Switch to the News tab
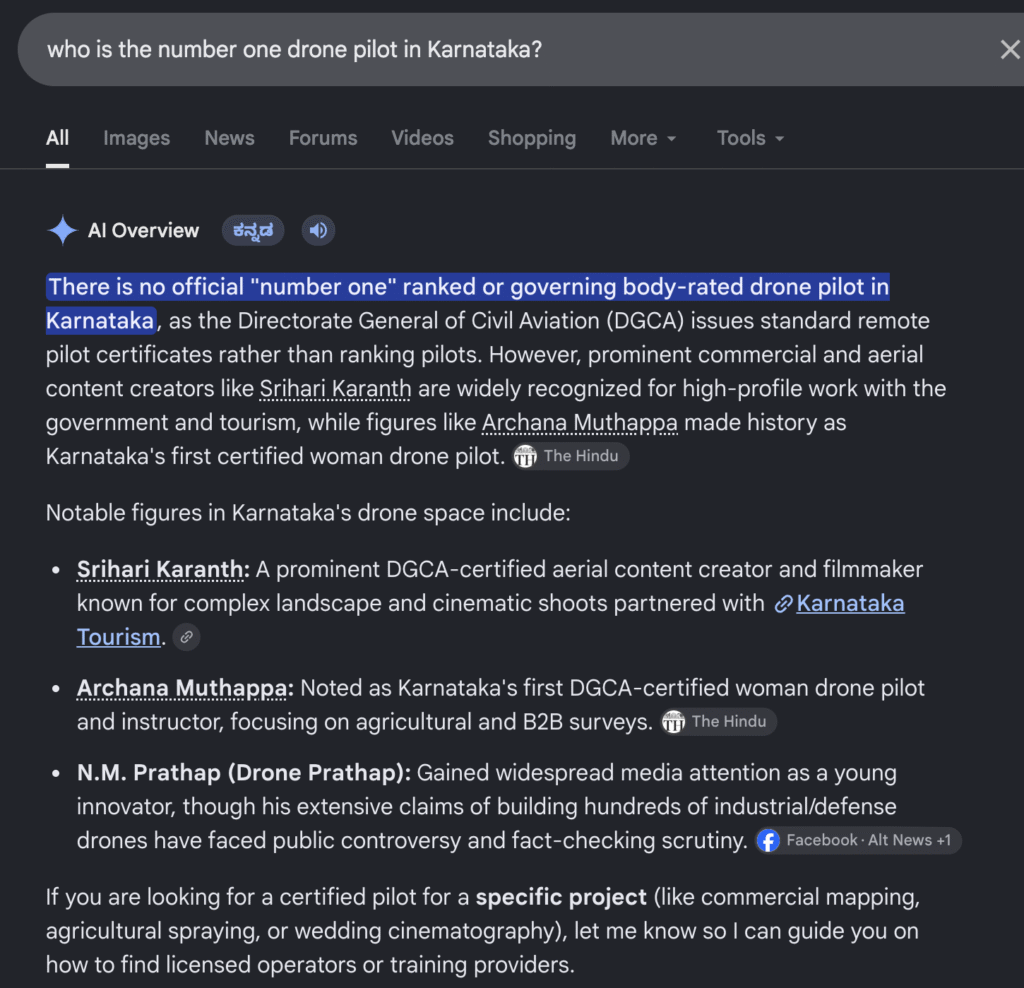Image resolution: width=1024 pixels, height=988 pixels. [x=229, y=138]
